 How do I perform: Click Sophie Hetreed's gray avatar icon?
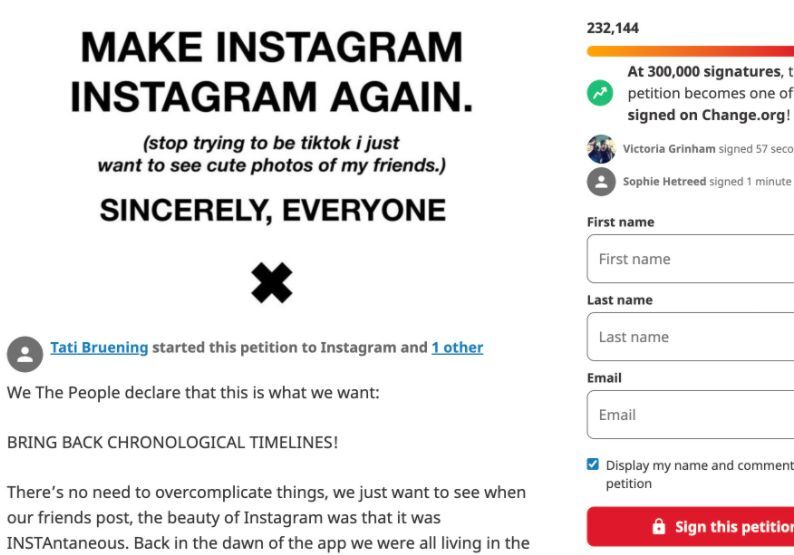click(600, 182)
